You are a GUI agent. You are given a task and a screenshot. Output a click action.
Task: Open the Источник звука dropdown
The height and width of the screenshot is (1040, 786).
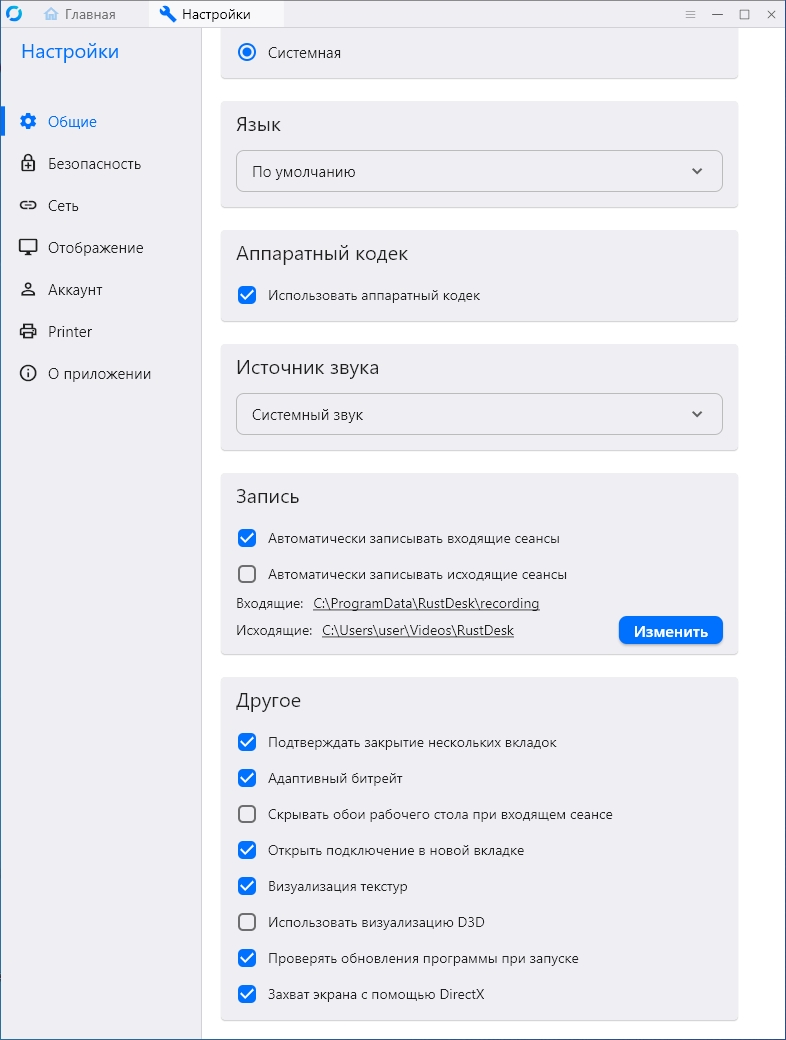[x=479, y=414]
